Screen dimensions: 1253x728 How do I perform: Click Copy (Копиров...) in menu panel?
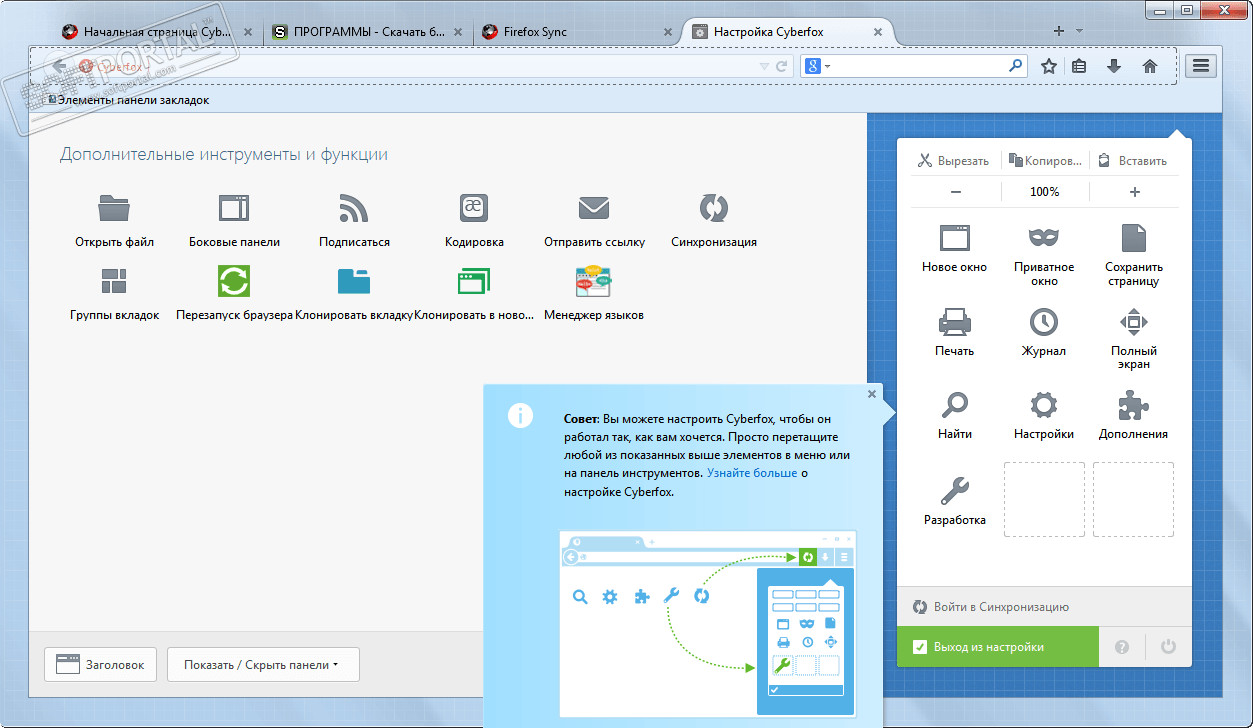pyautogui.click(x=1044, y=160)
